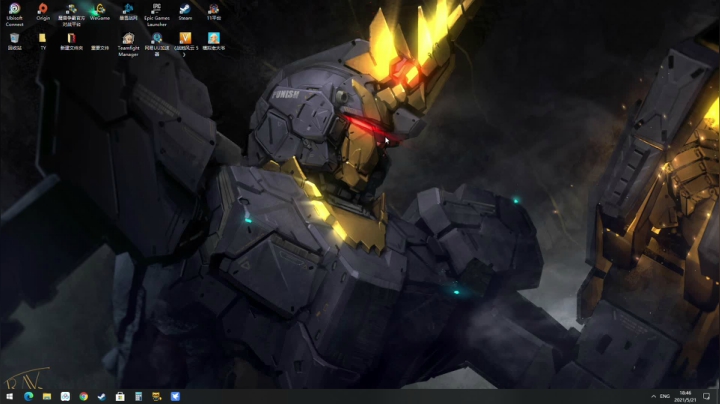
Task: Open the clock and date flyout
Action: 685,396
